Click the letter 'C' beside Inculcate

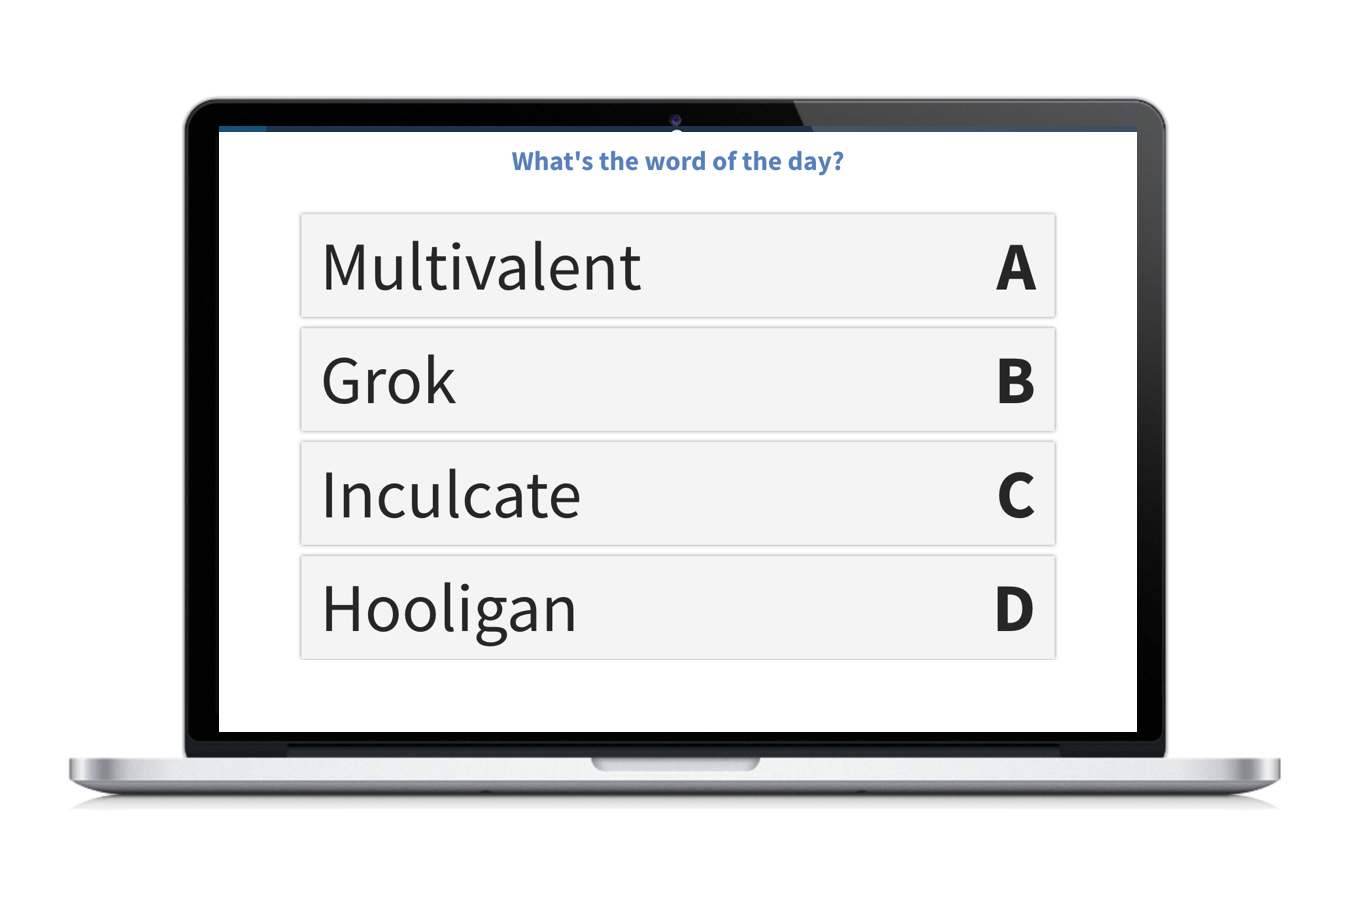[1018, 494]
